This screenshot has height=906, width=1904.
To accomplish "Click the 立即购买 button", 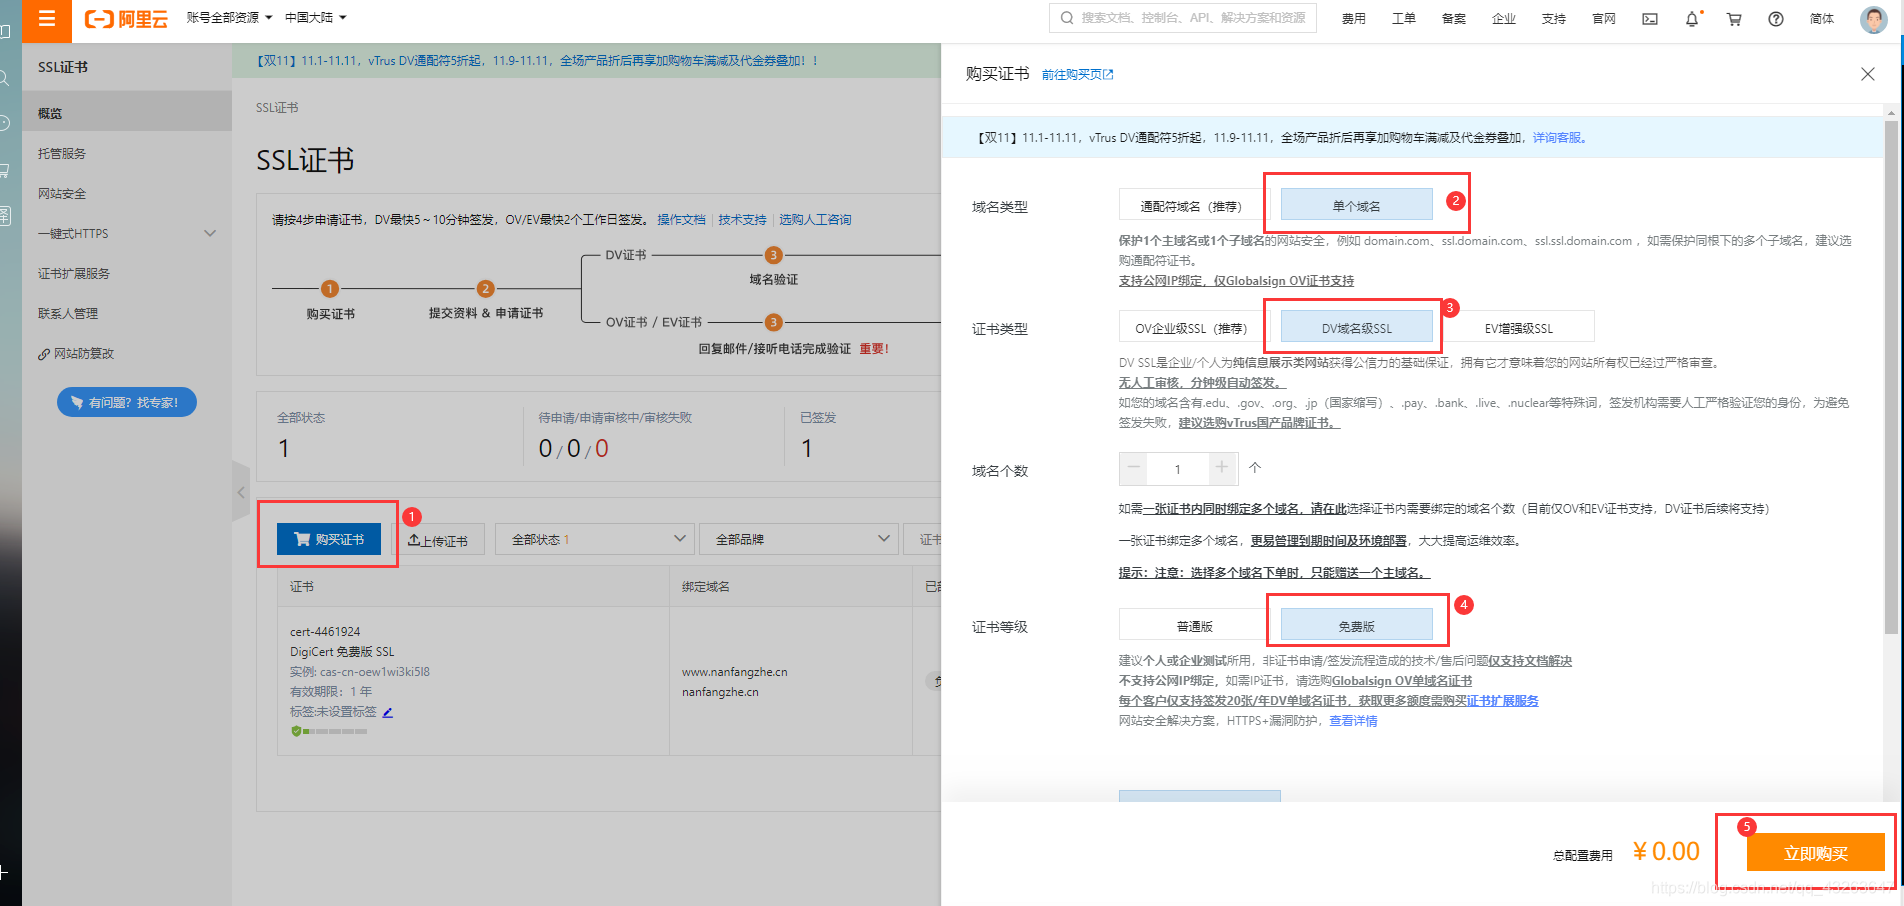I will point(1815,853).
